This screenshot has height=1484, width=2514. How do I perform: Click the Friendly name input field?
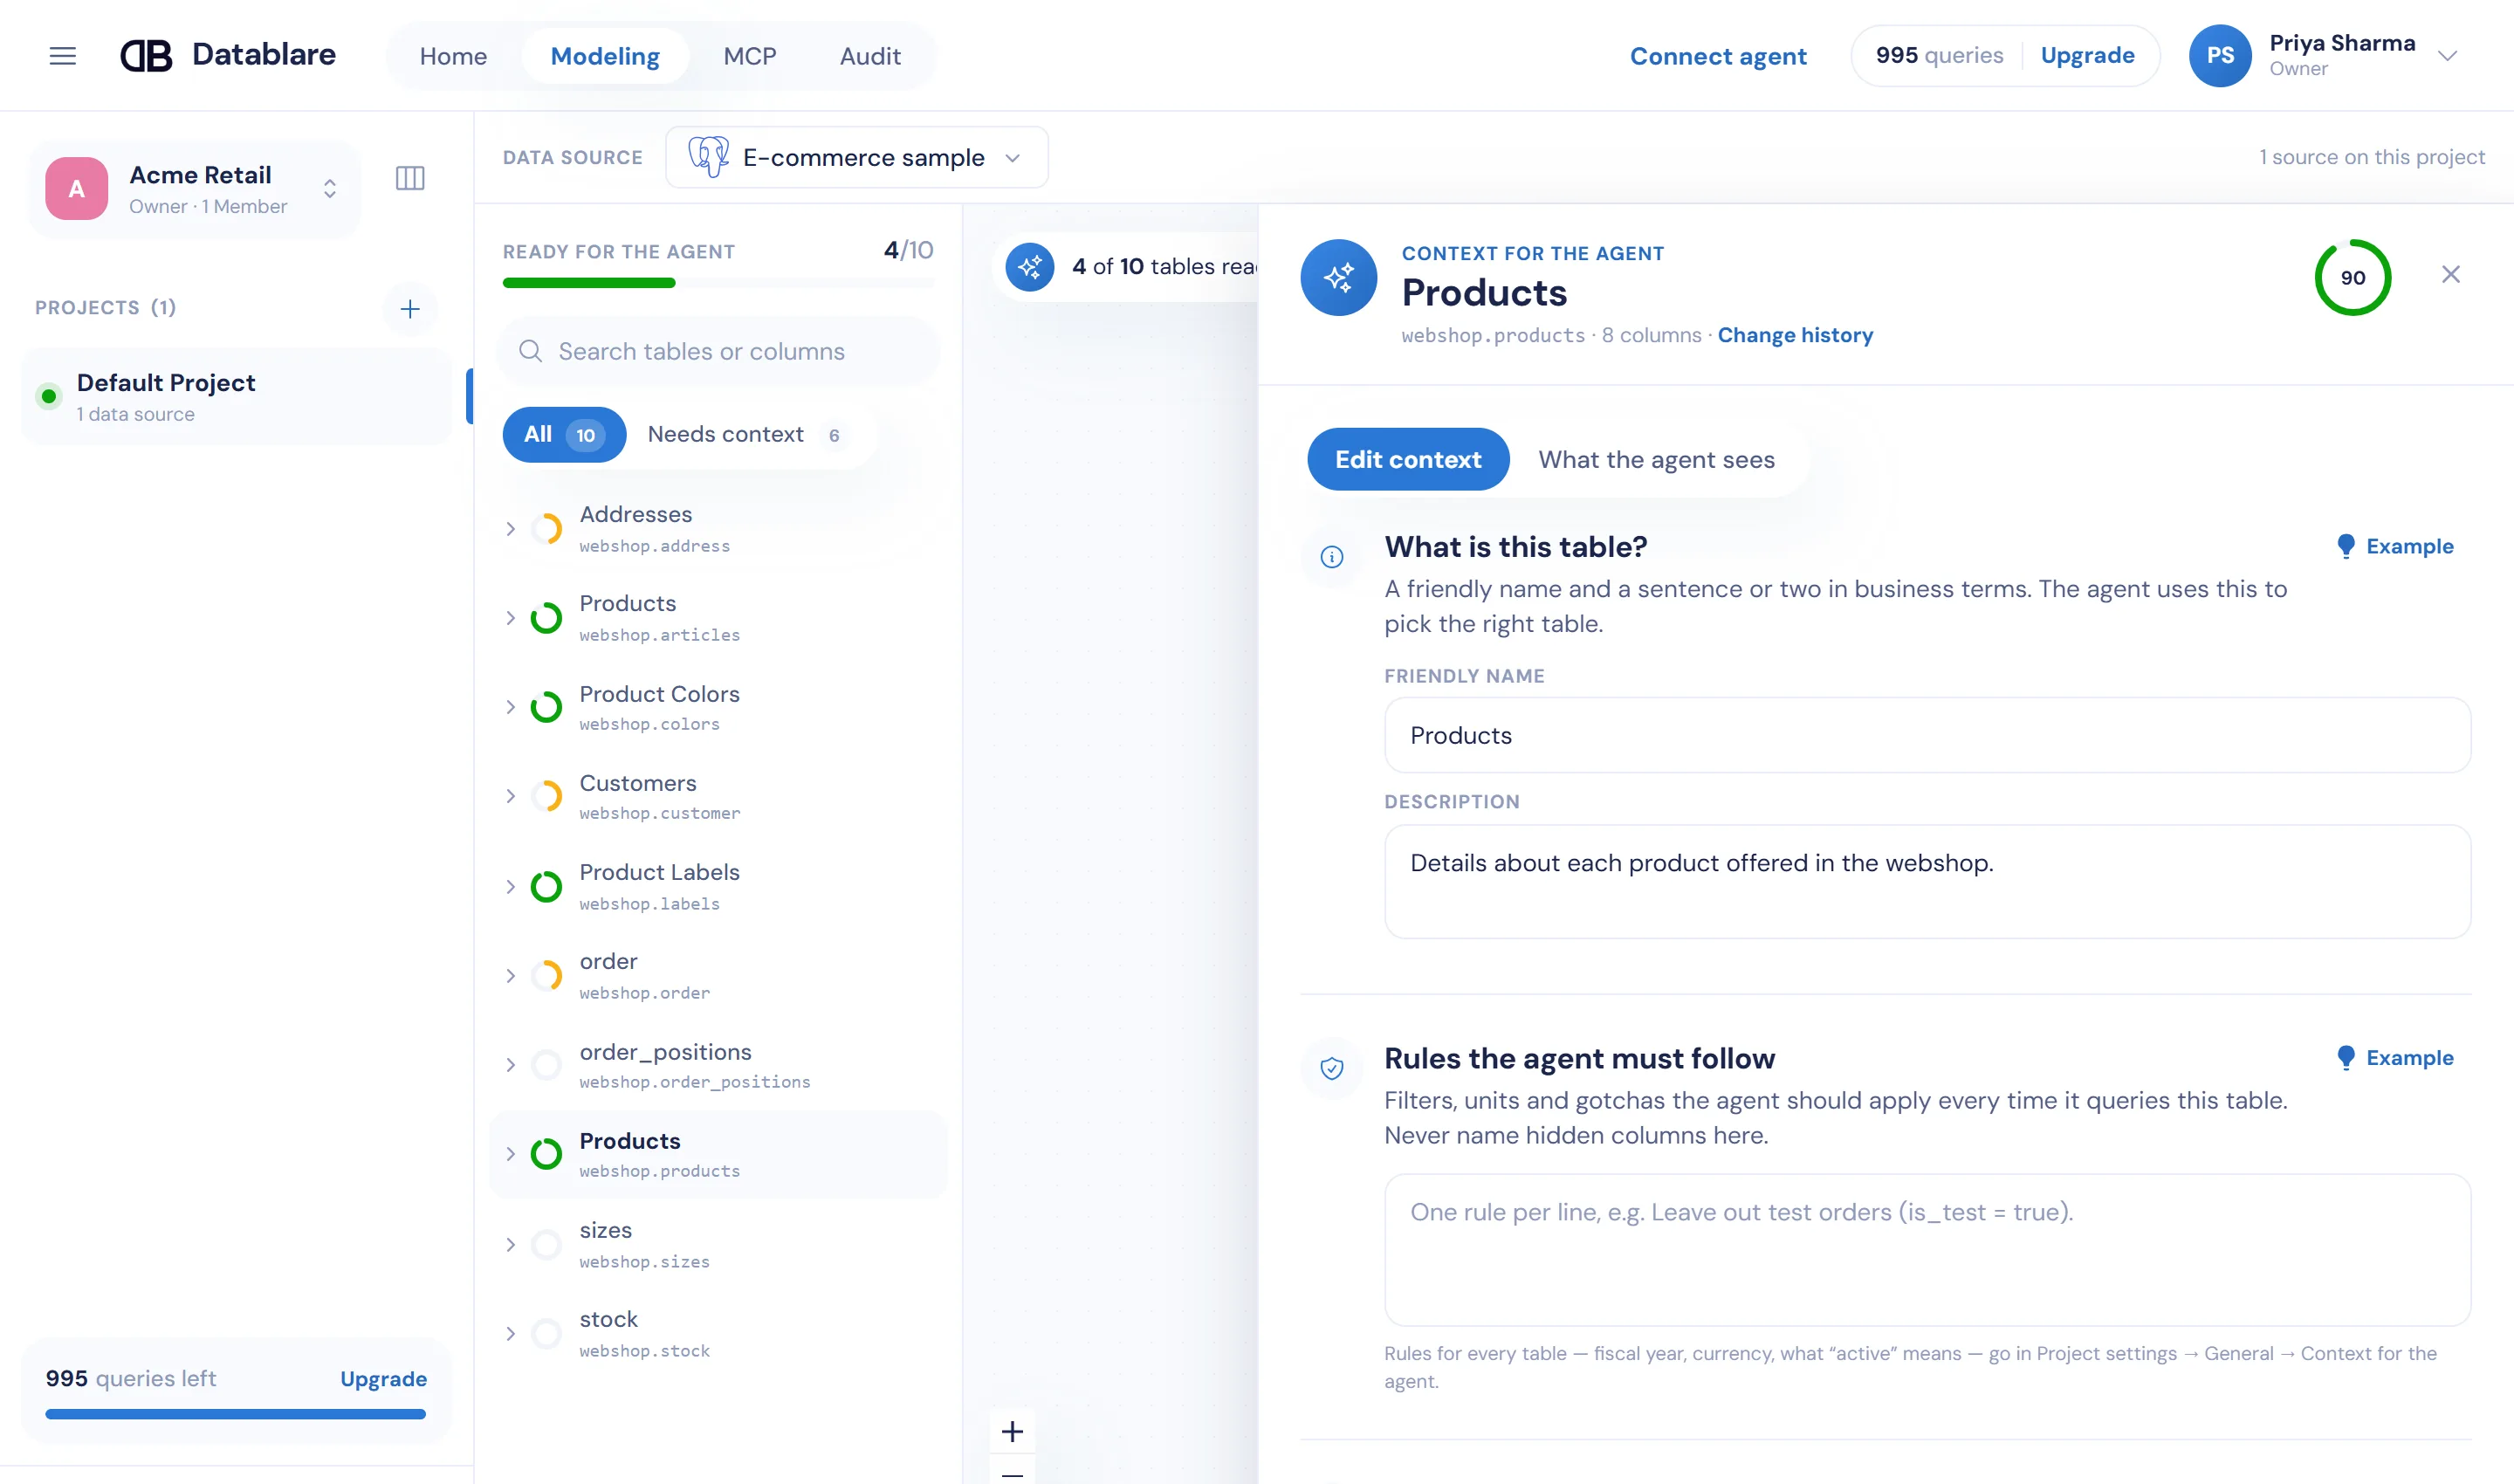pyautogui.click(x=1927, y=735)
